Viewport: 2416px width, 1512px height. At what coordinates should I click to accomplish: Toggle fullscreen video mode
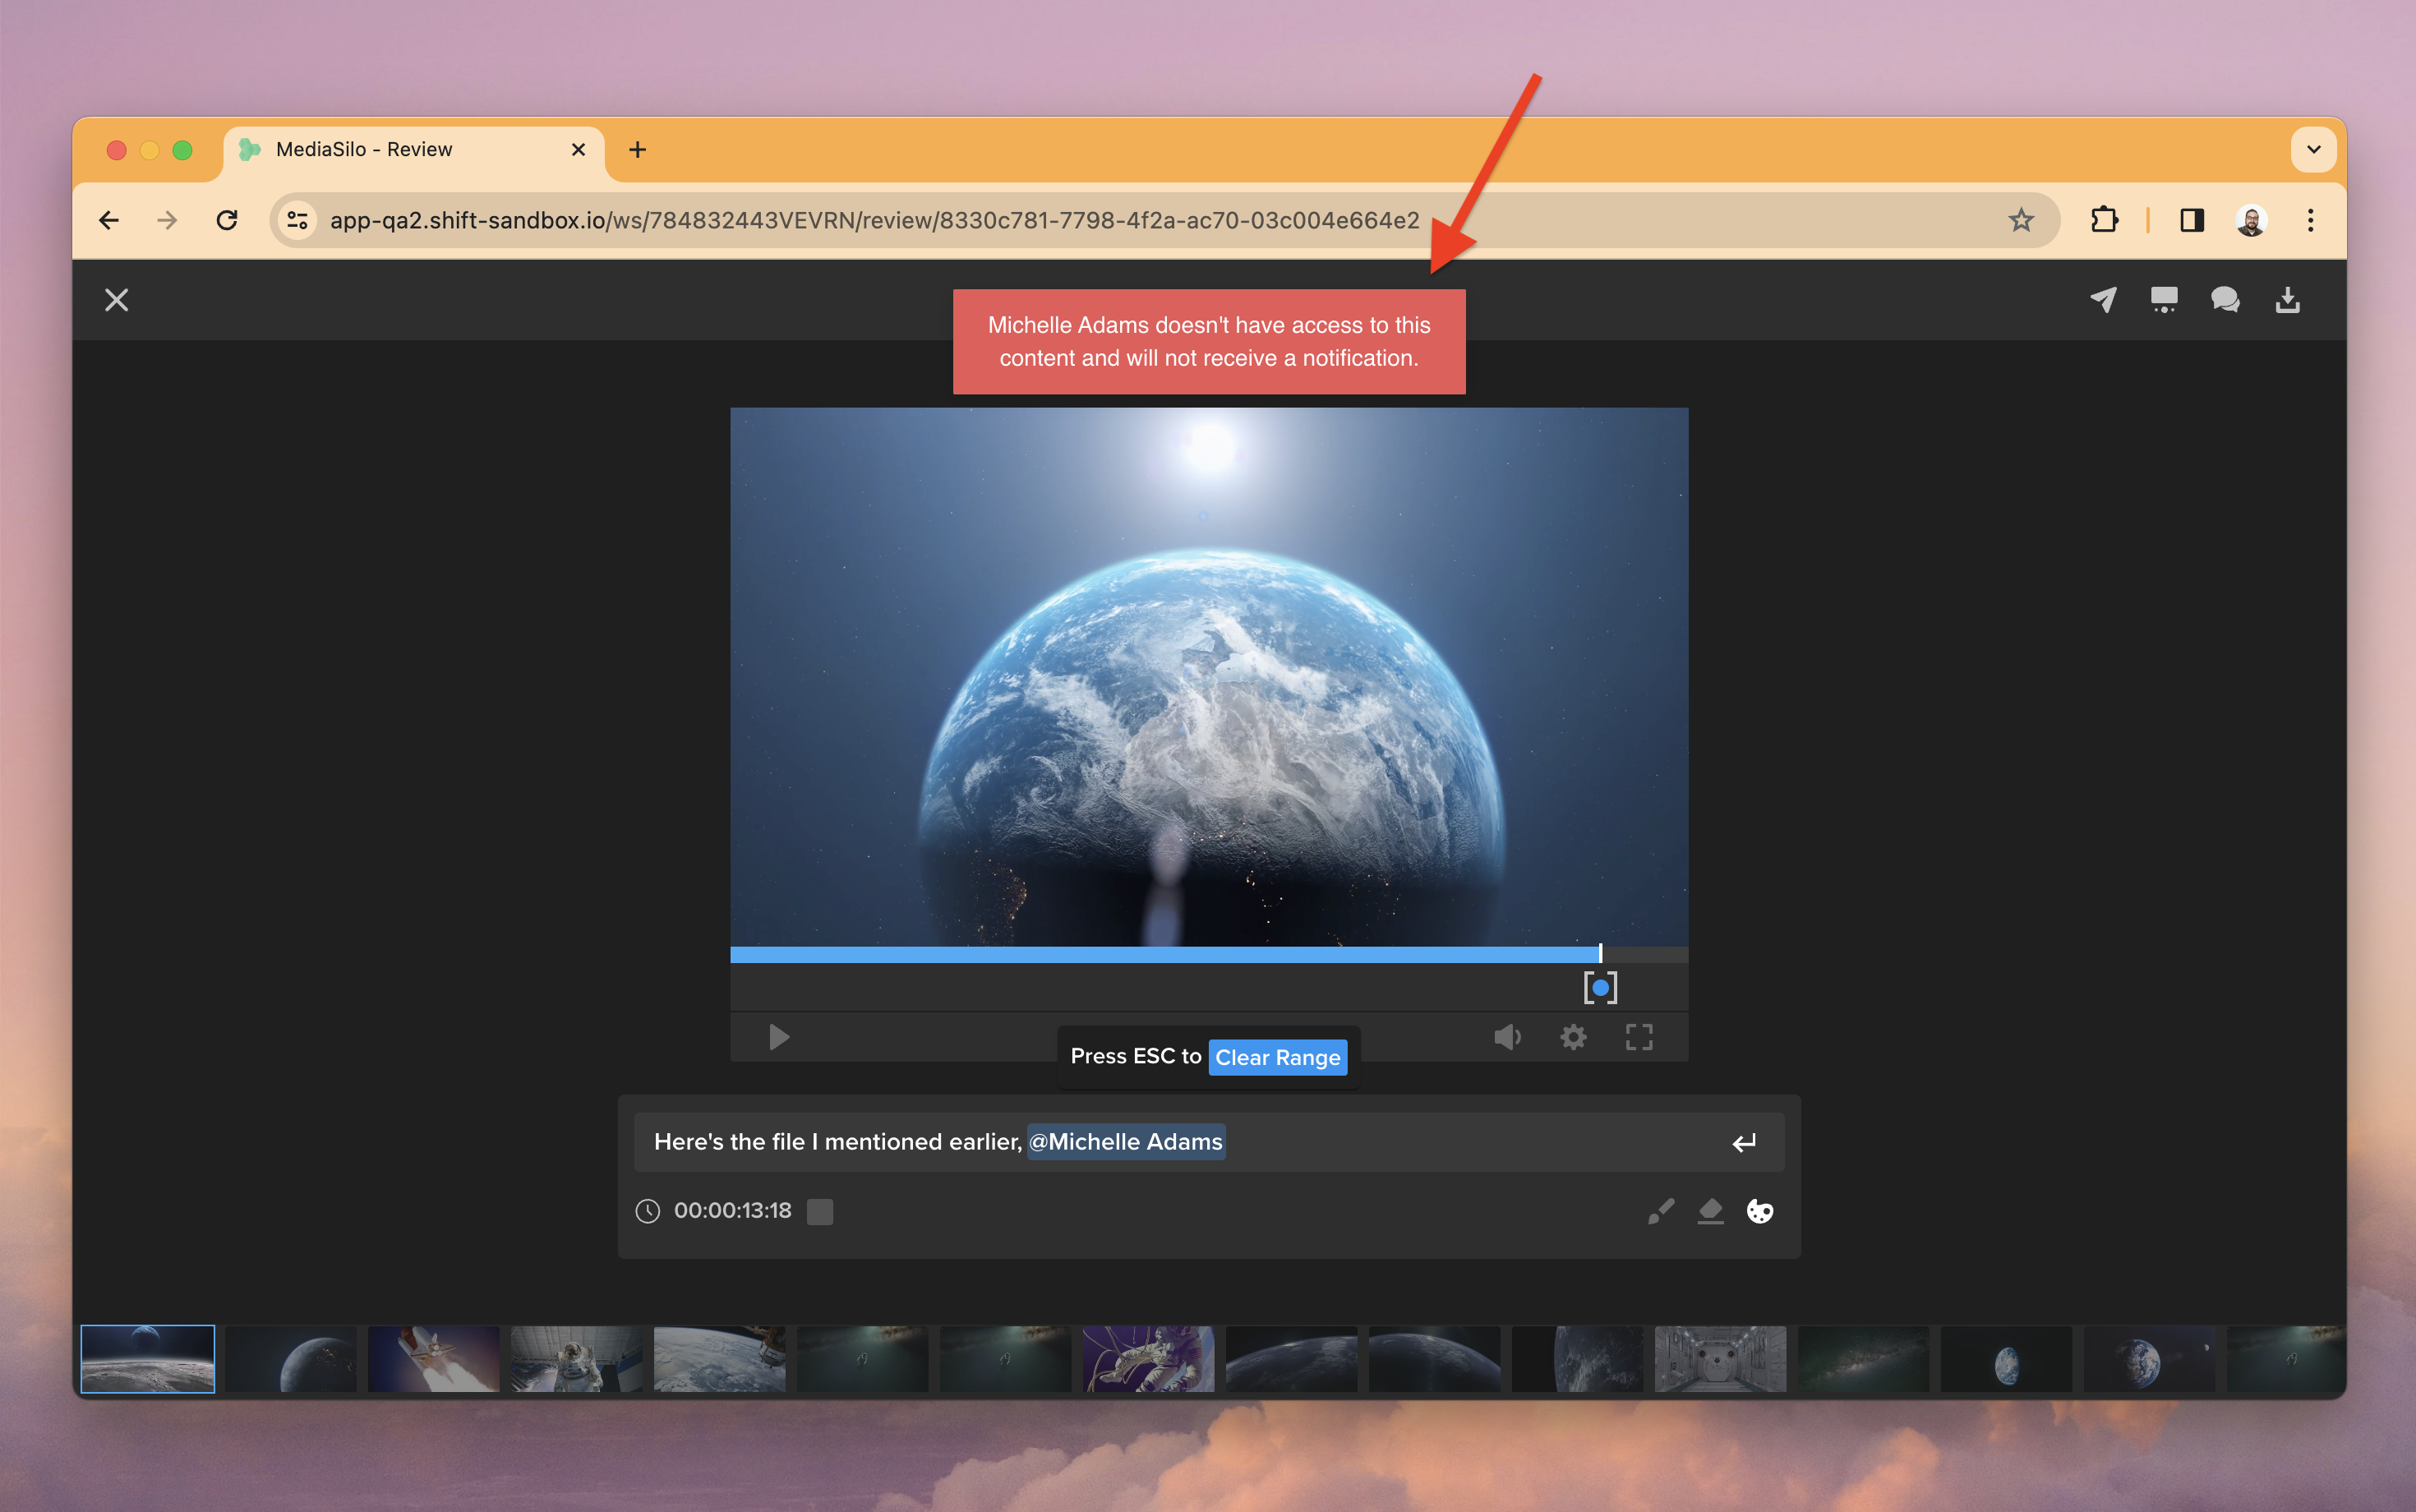click(1639, 1037)
